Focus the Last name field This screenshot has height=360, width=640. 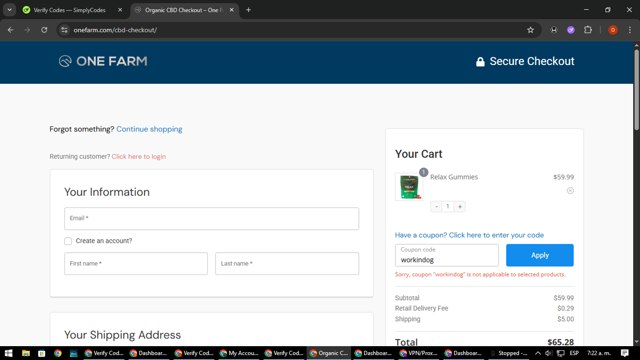point(287,263)
